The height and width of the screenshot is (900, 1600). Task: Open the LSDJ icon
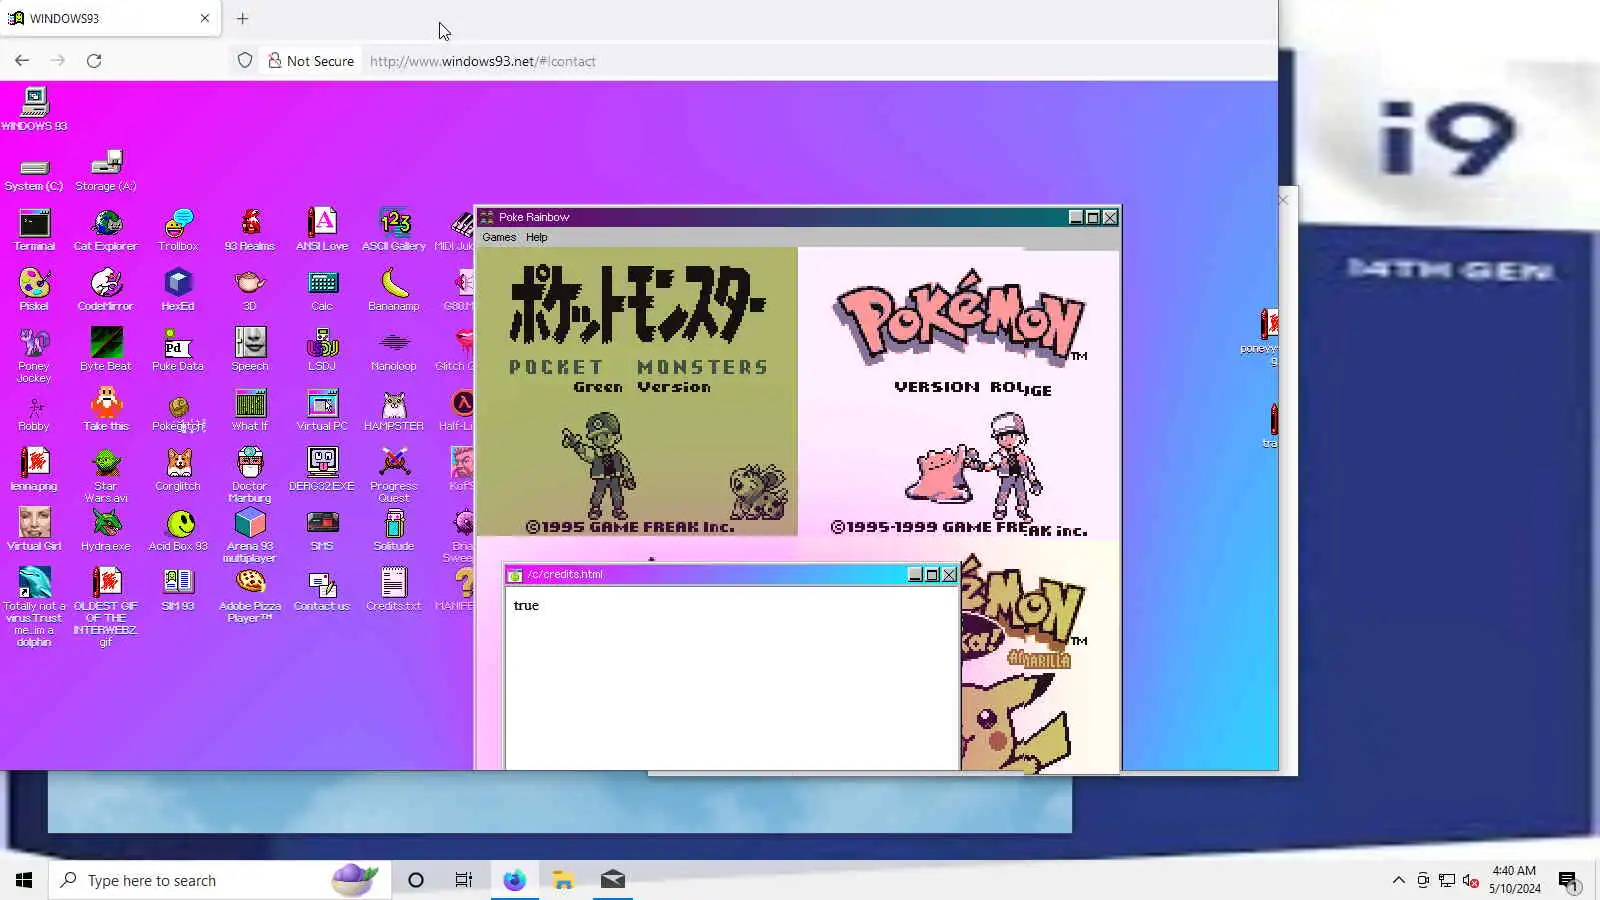[322, 350]
